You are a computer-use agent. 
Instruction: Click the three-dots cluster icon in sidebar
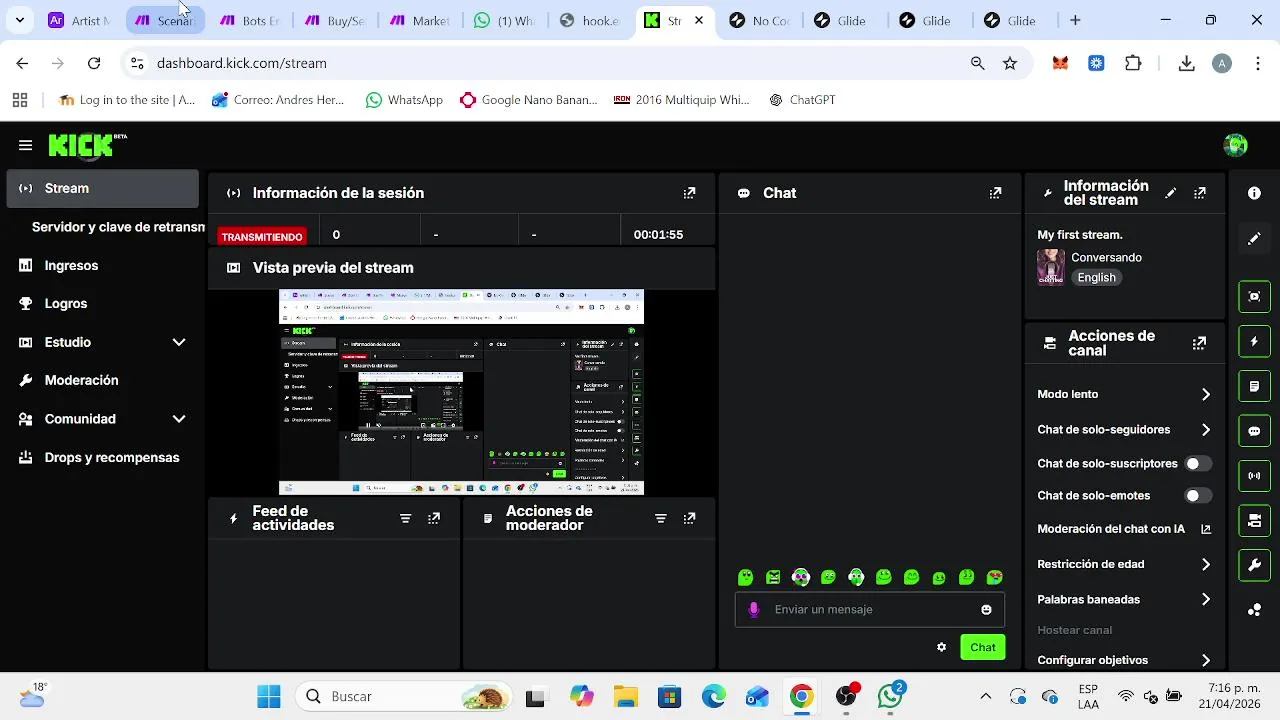(x=1254, y=610)
